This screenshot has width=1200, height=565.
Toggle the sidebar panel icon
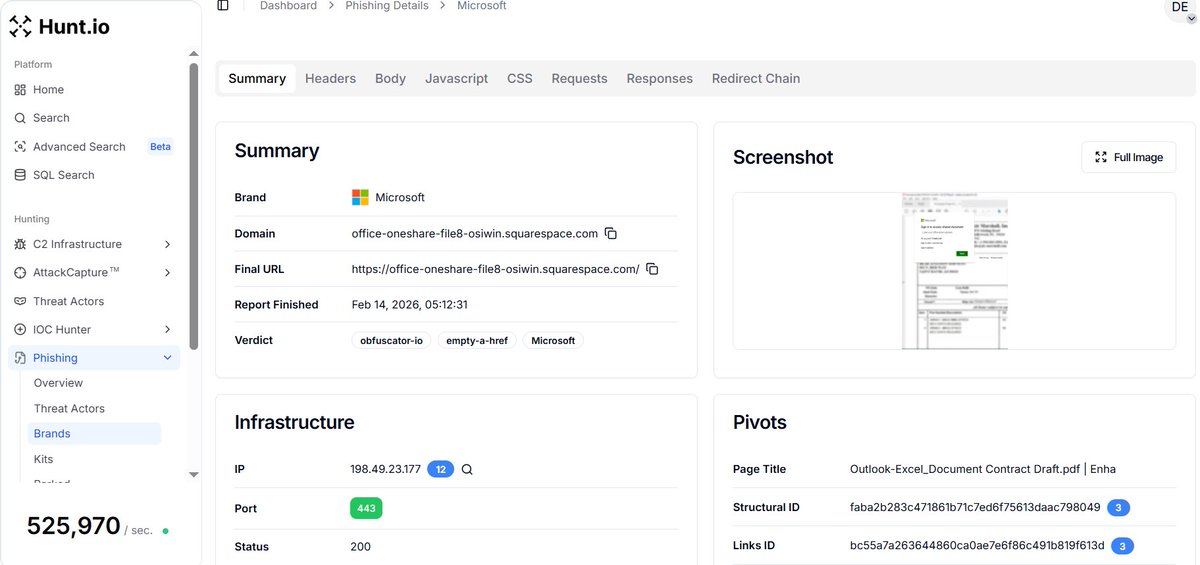(223, 6)
